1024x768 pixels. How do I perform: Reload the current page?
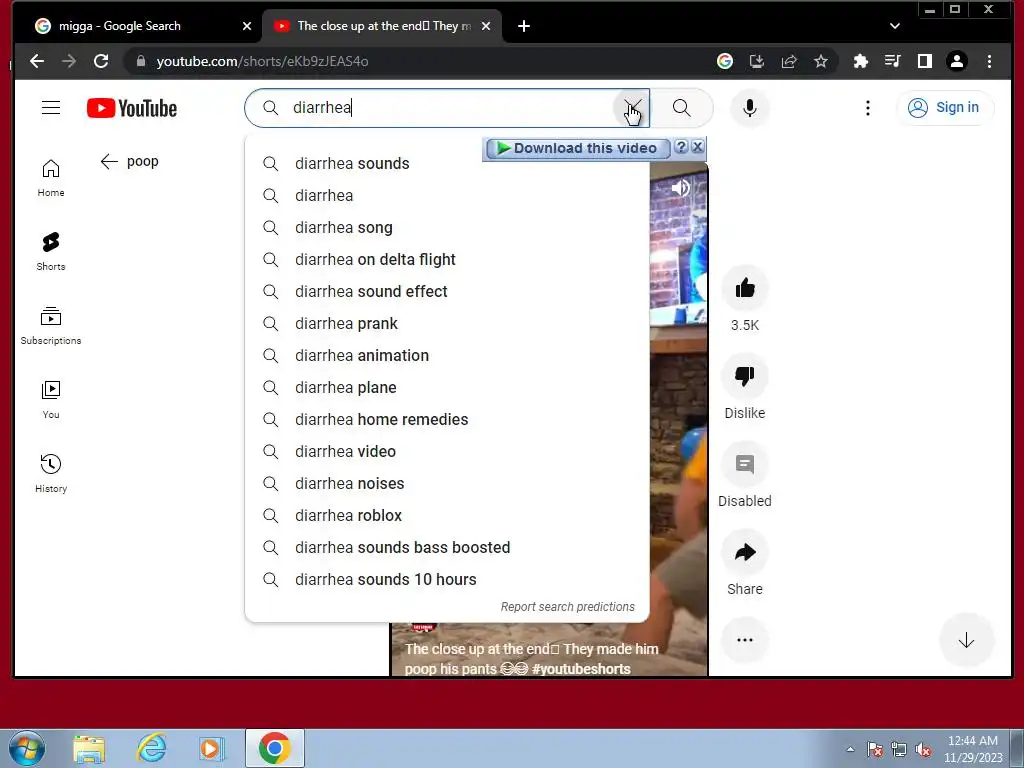point(101,61)
